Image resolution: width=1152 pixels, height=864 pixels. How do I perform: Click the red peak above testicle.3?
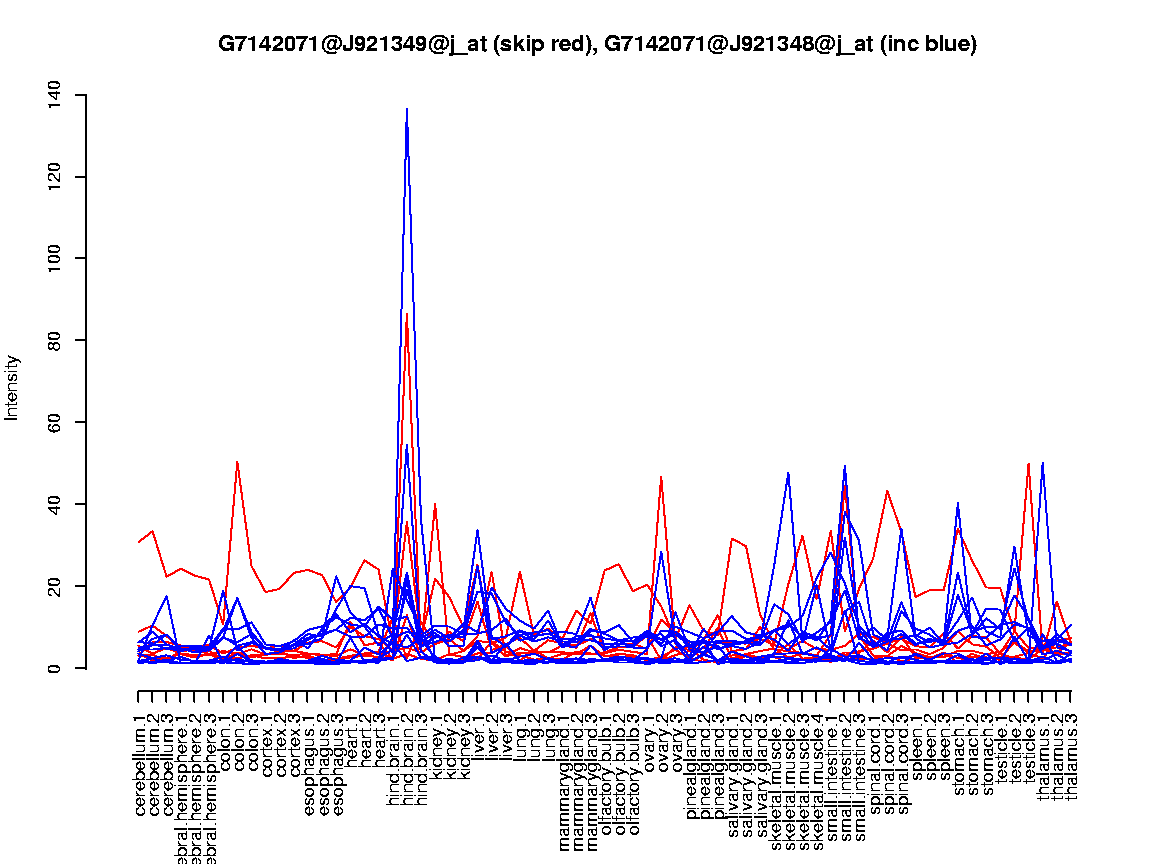click(x=1029, y=464)
